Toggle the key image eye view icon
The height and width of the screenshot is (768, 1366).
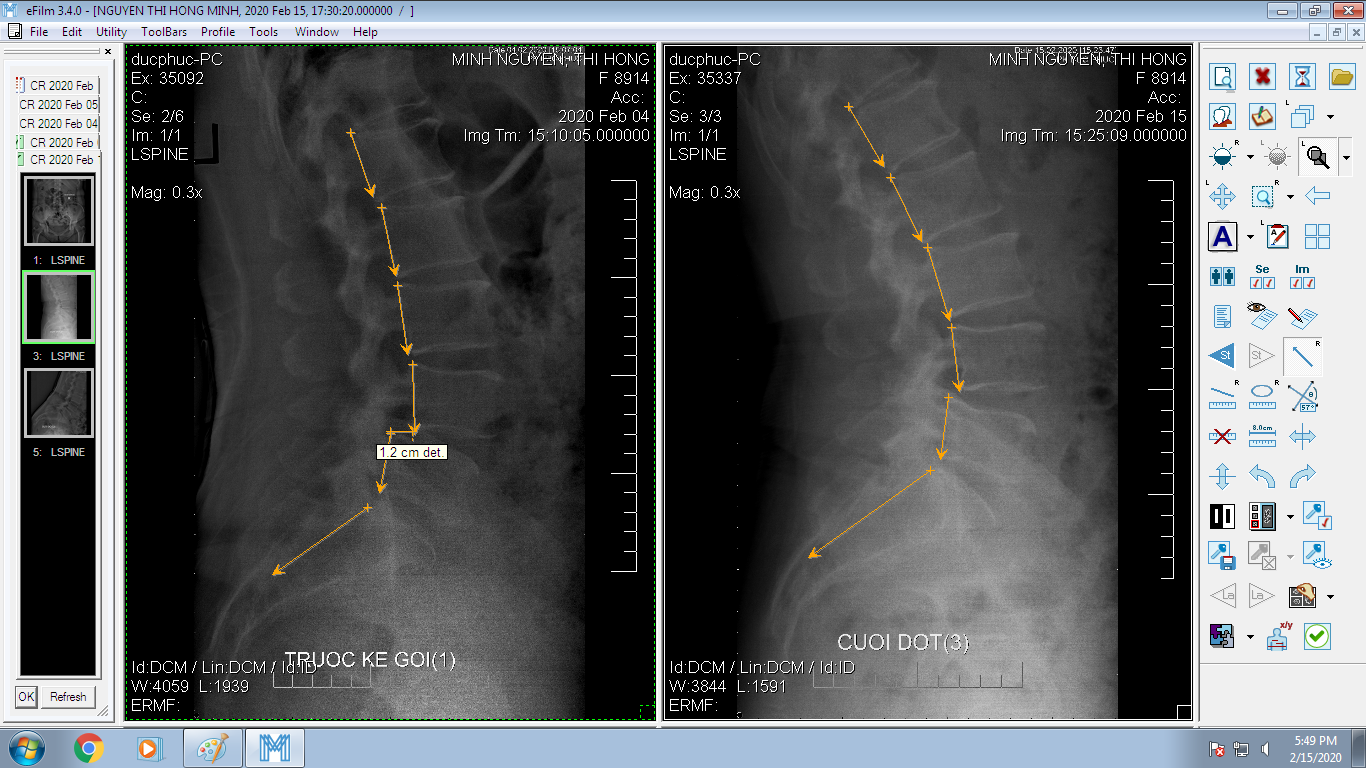[1317, 557]
